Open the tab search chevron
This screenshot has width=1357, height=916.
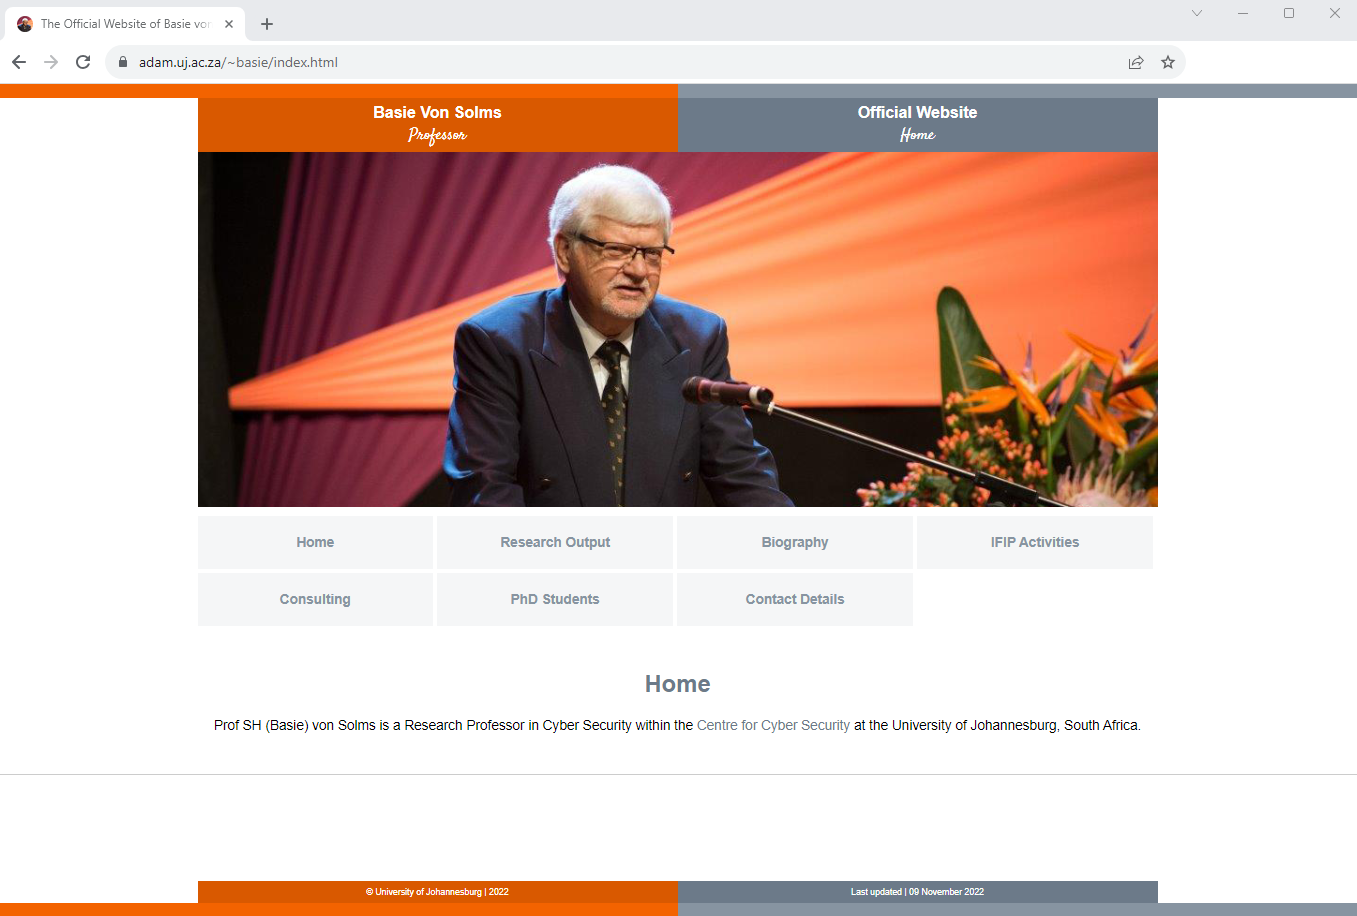(1197, 13)
